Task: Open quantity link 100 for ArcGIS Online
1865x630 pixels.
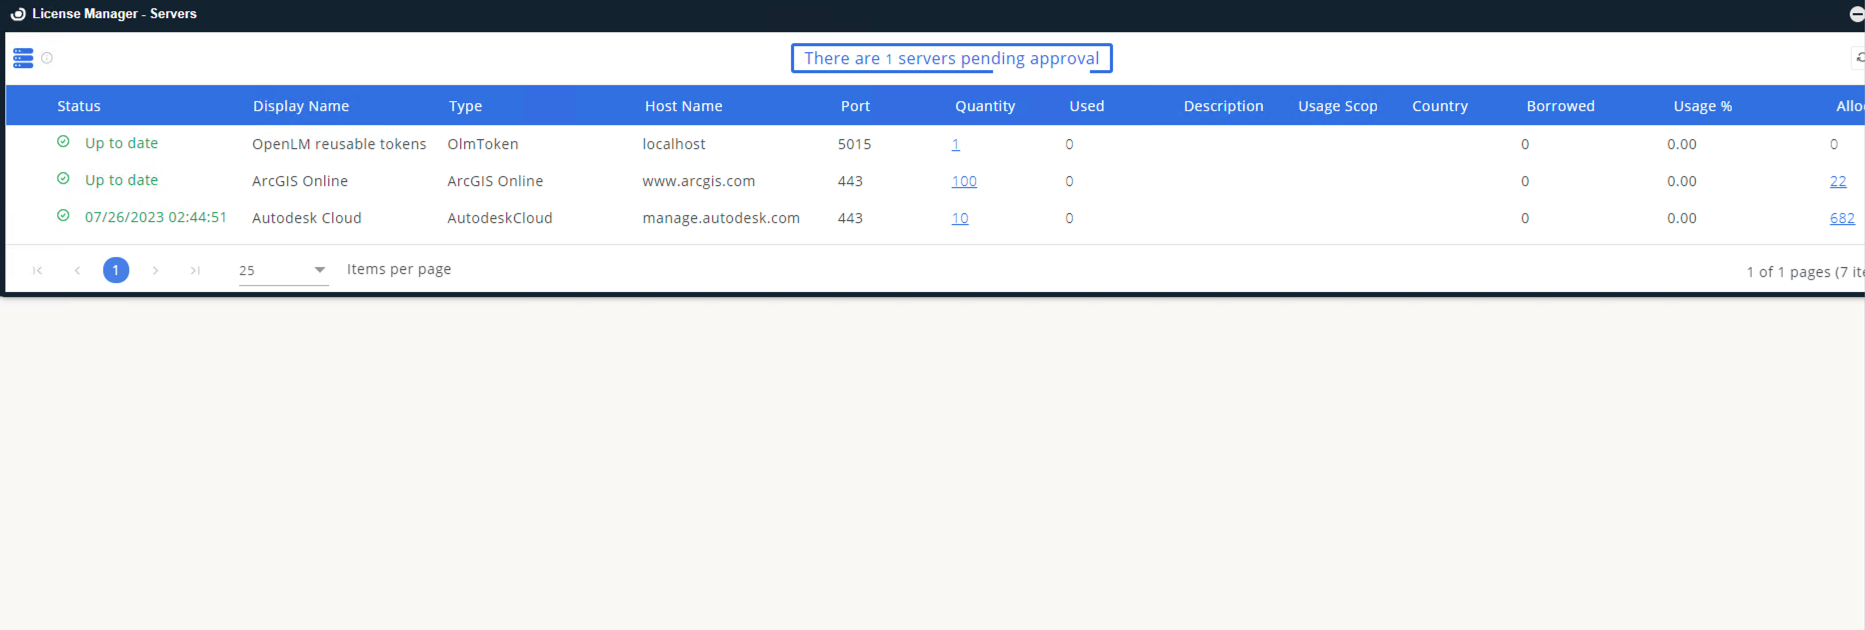Action: coord(964,181)
